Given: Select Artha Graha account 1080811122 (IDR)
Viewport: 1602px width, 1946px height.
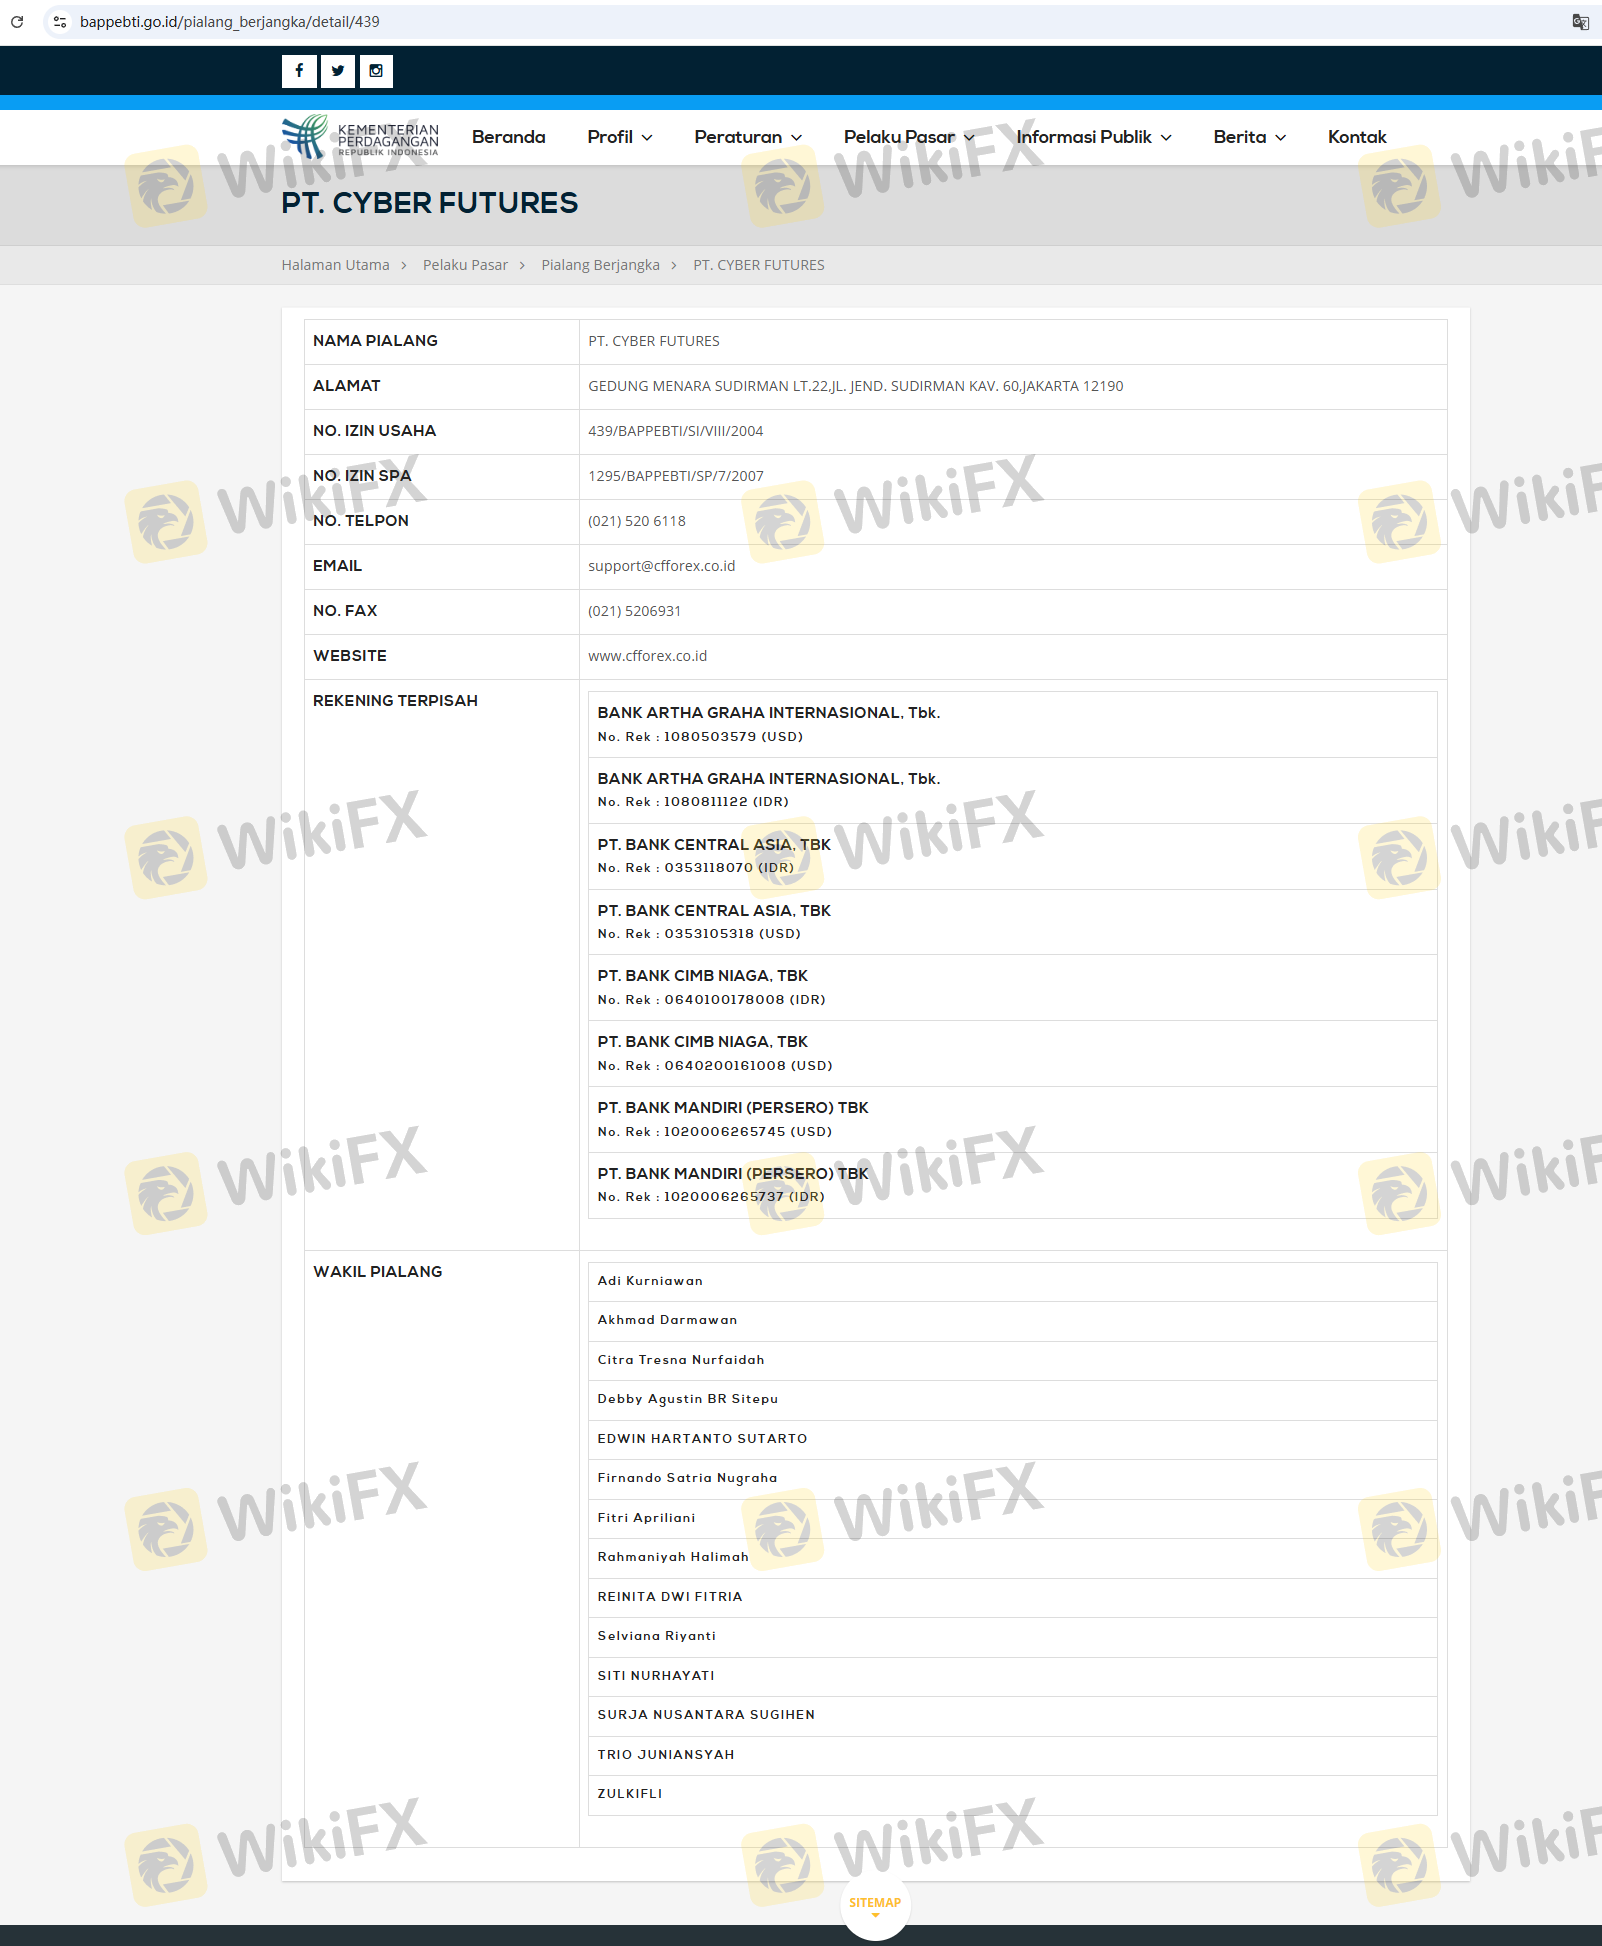Looking at the screenshot, I should [x=1013, y=791].
